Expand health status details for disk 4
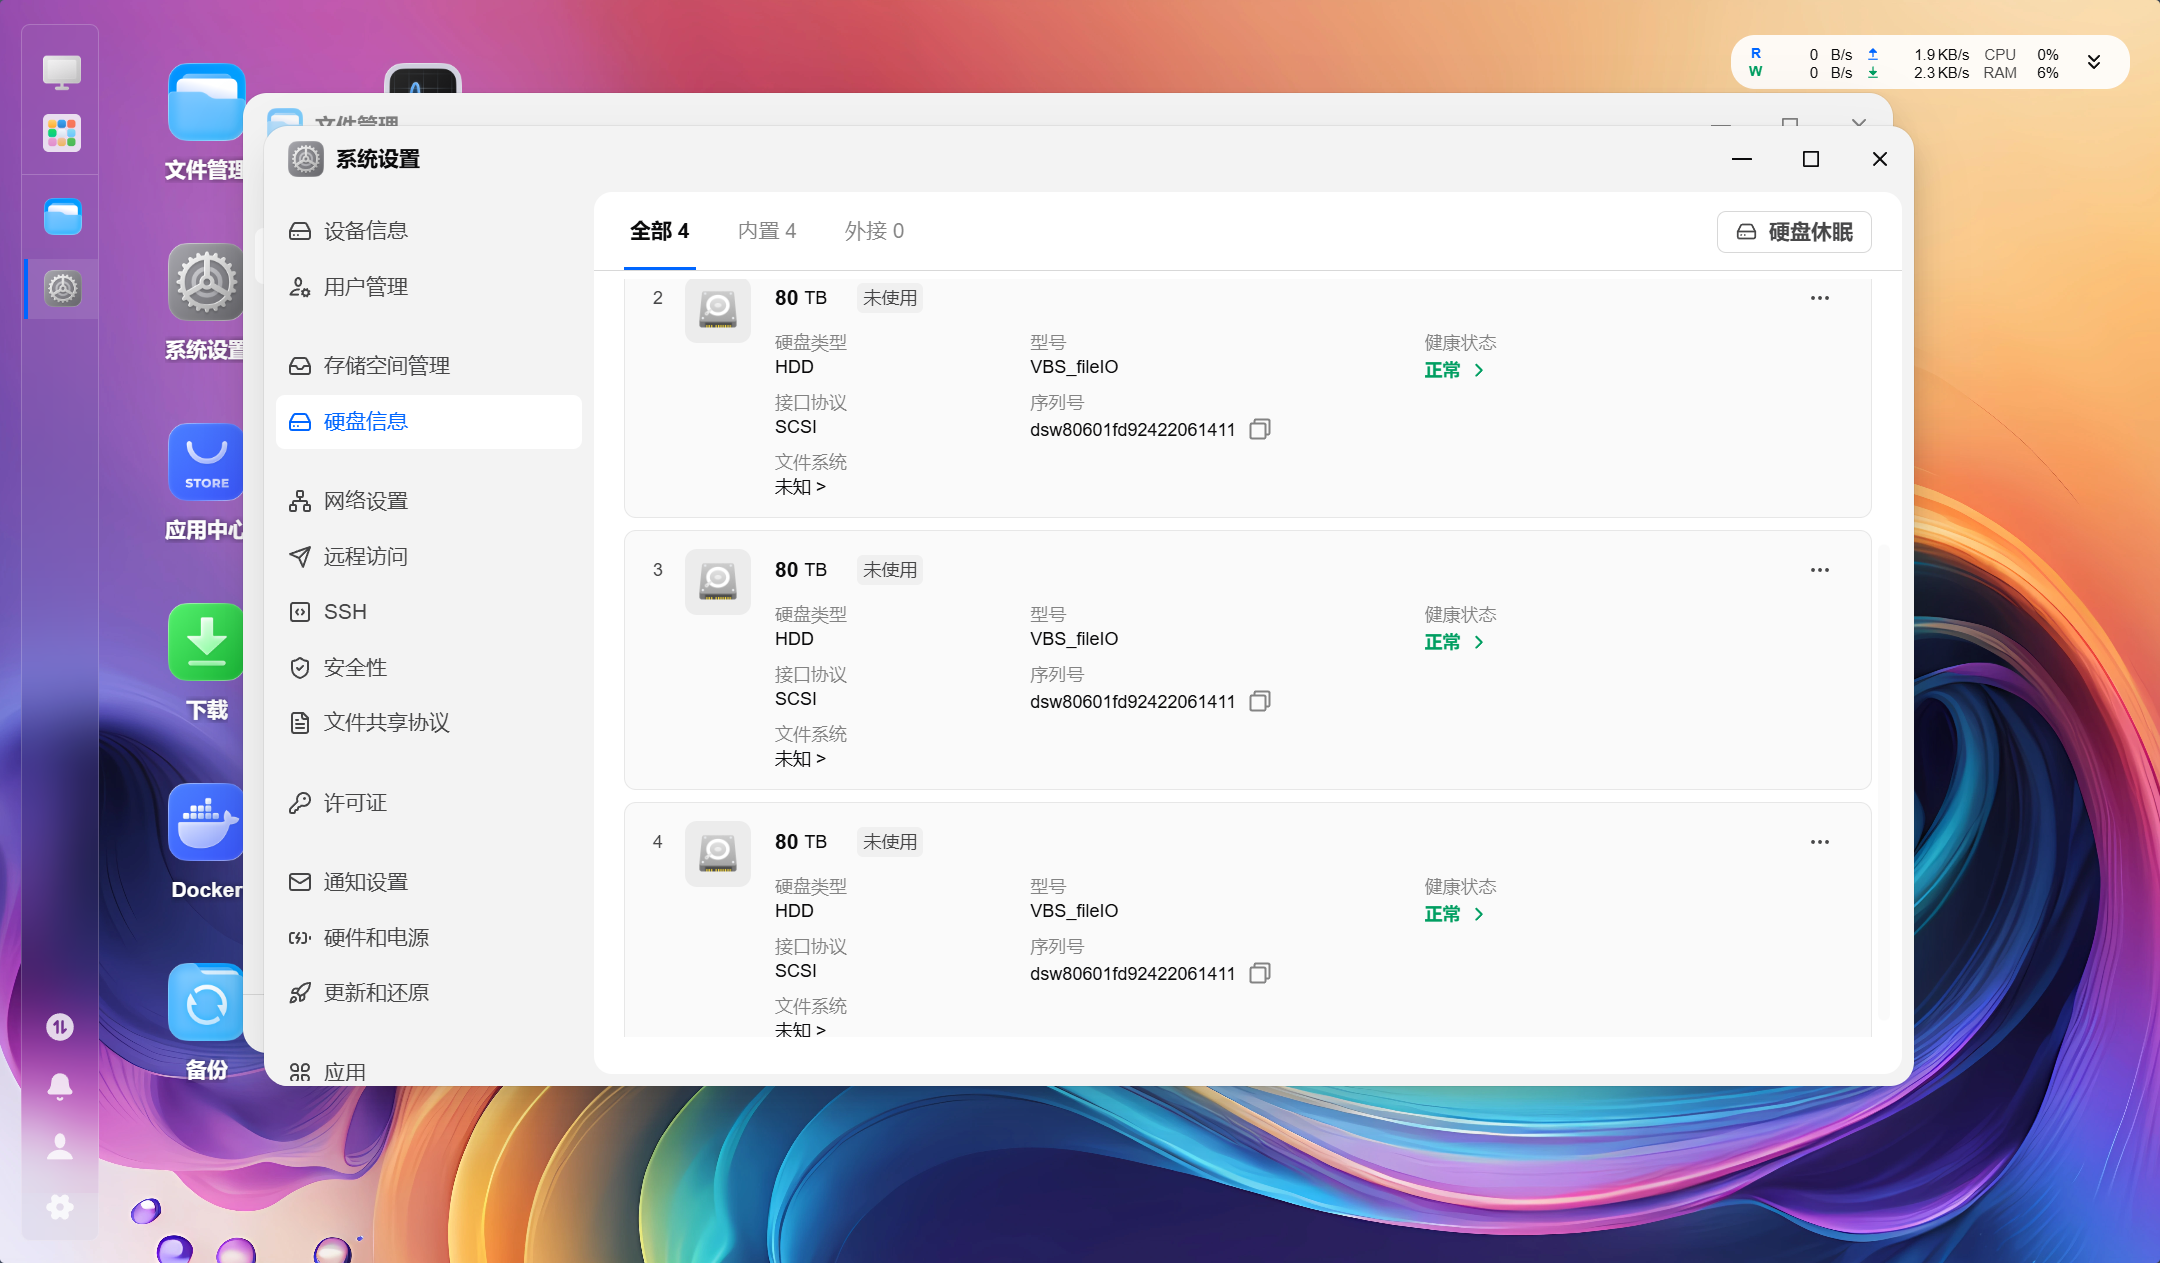Image resolution: width=2160 pixels, height=1263 pixels. pyautogui.click(x=1454, y=914)
